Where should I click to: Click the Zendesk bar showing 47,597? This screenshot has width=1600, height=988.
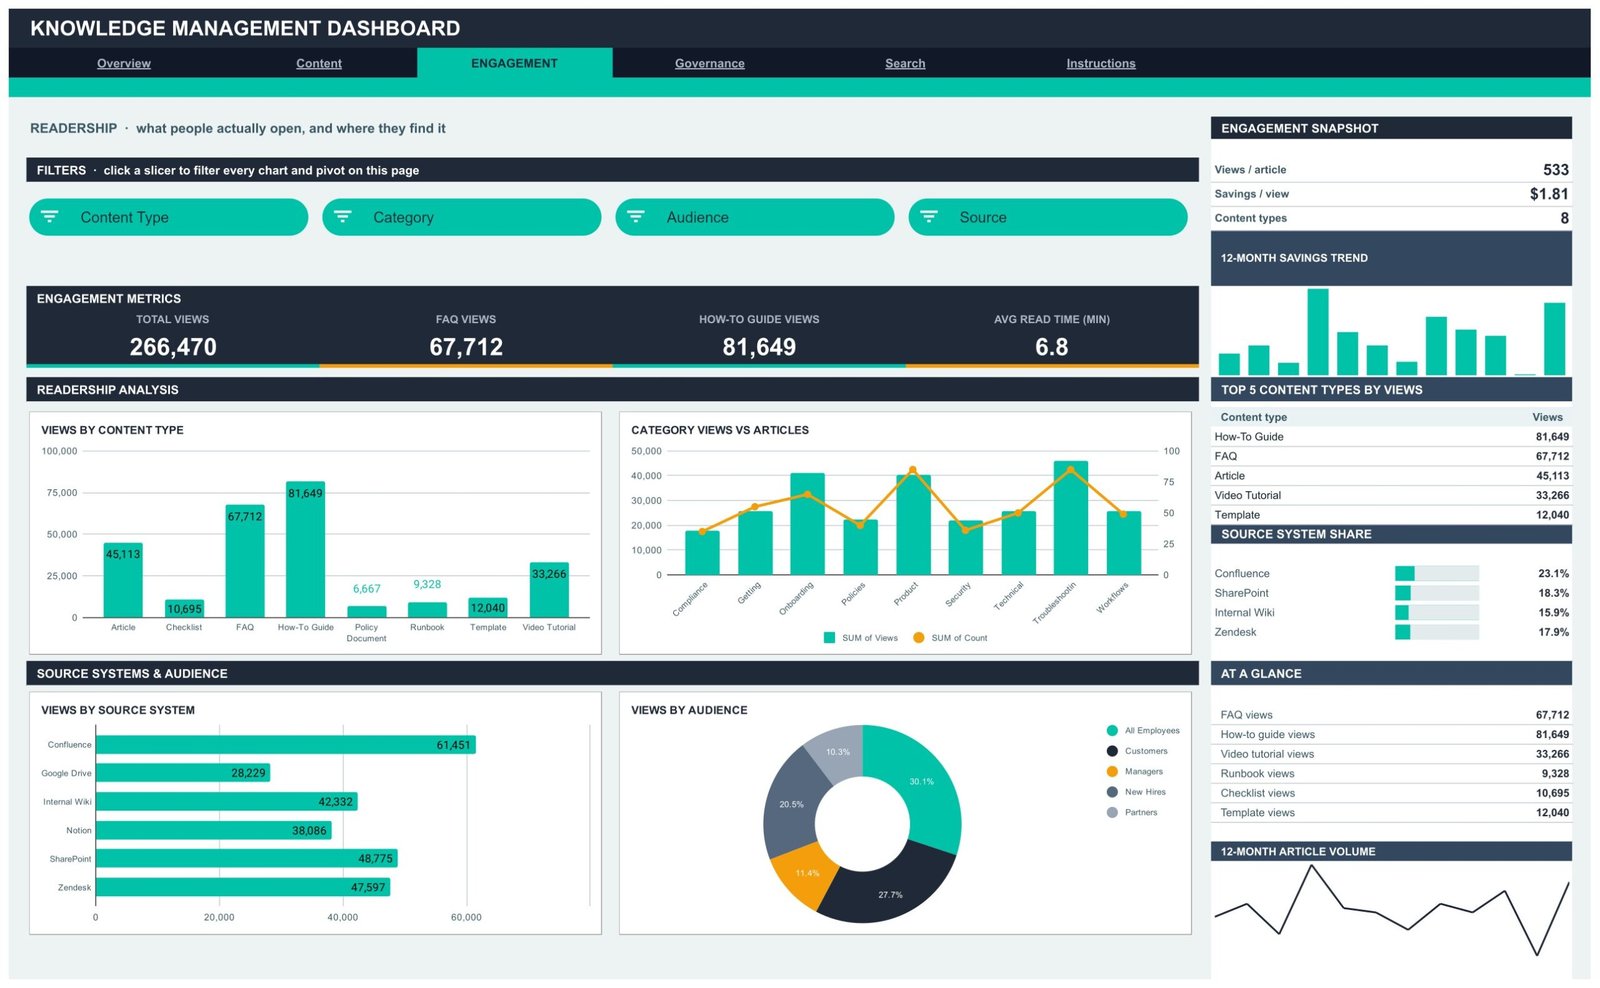[x=243, y=888]
